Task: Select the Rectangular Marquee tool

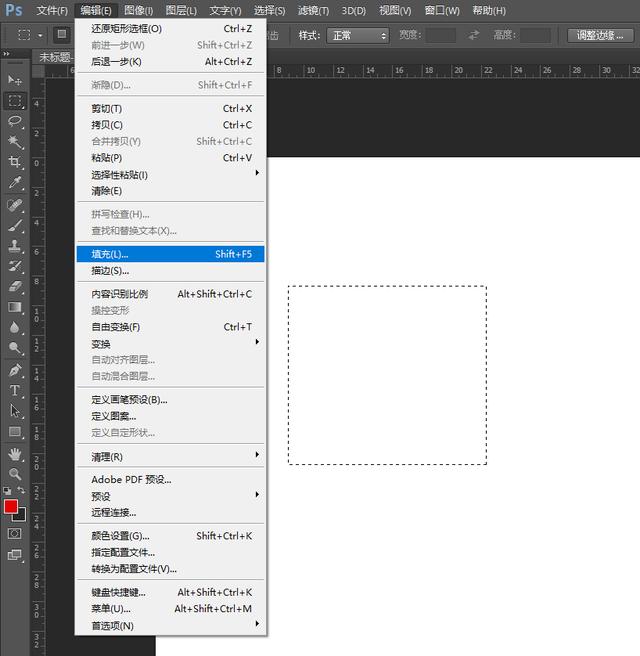Action: pos(15,101)
